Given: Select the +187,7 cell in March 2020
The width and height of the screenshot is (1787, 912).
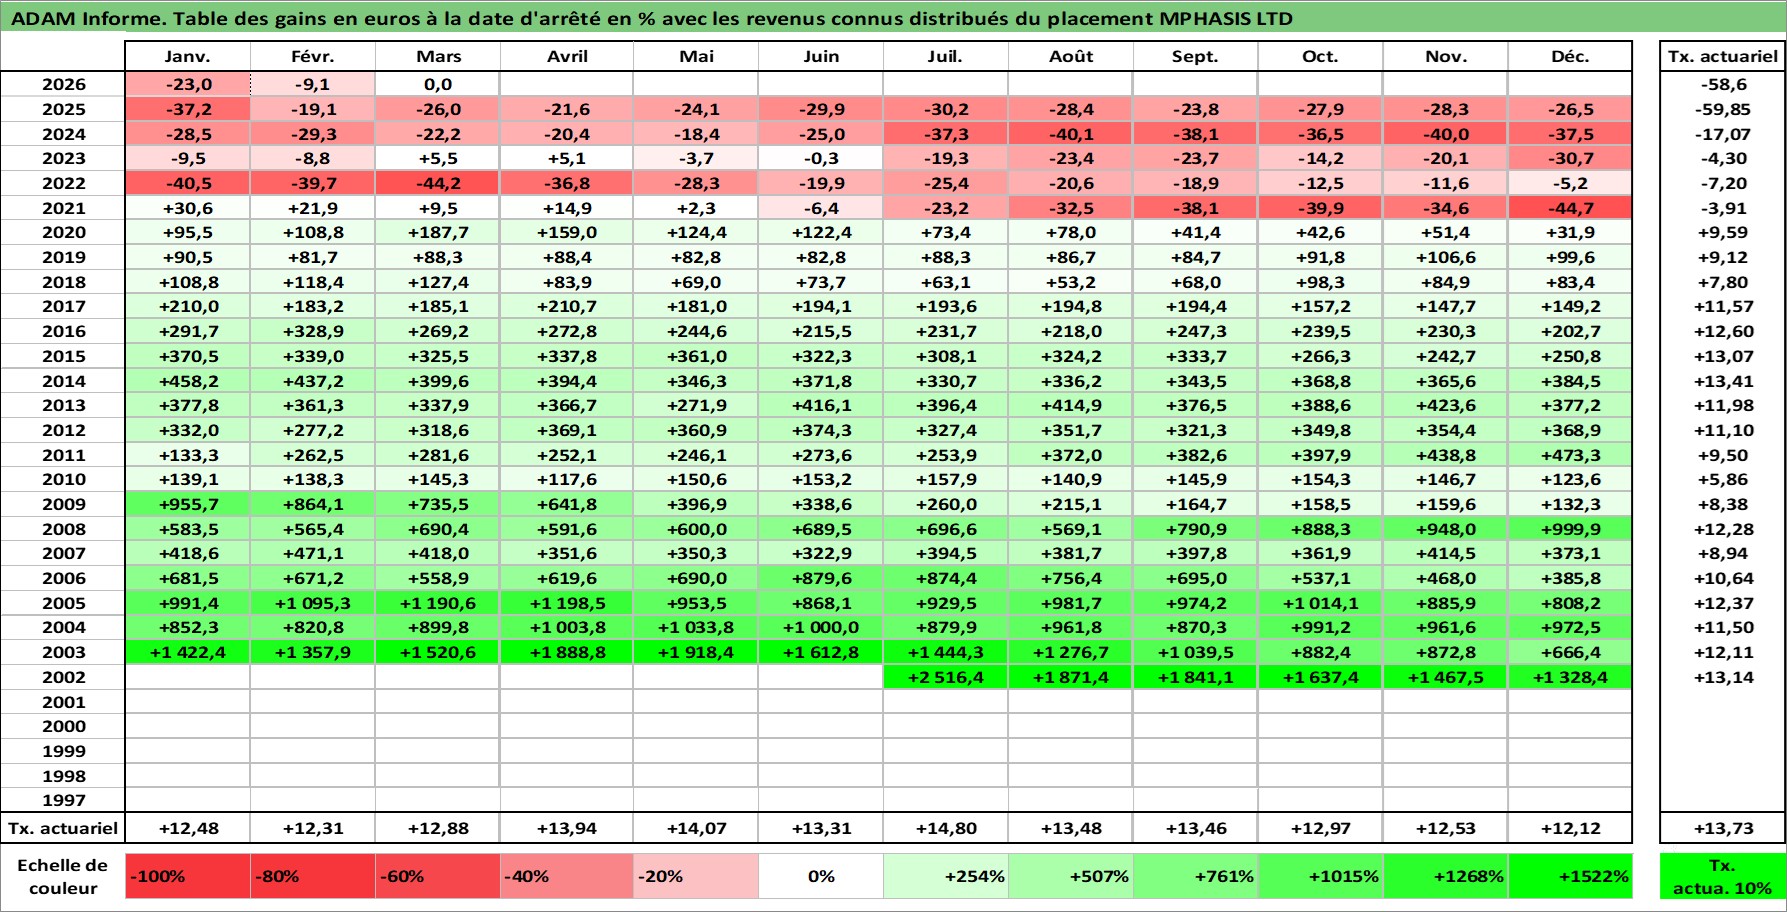Looking at the screenshot, I should pos(438,232).
